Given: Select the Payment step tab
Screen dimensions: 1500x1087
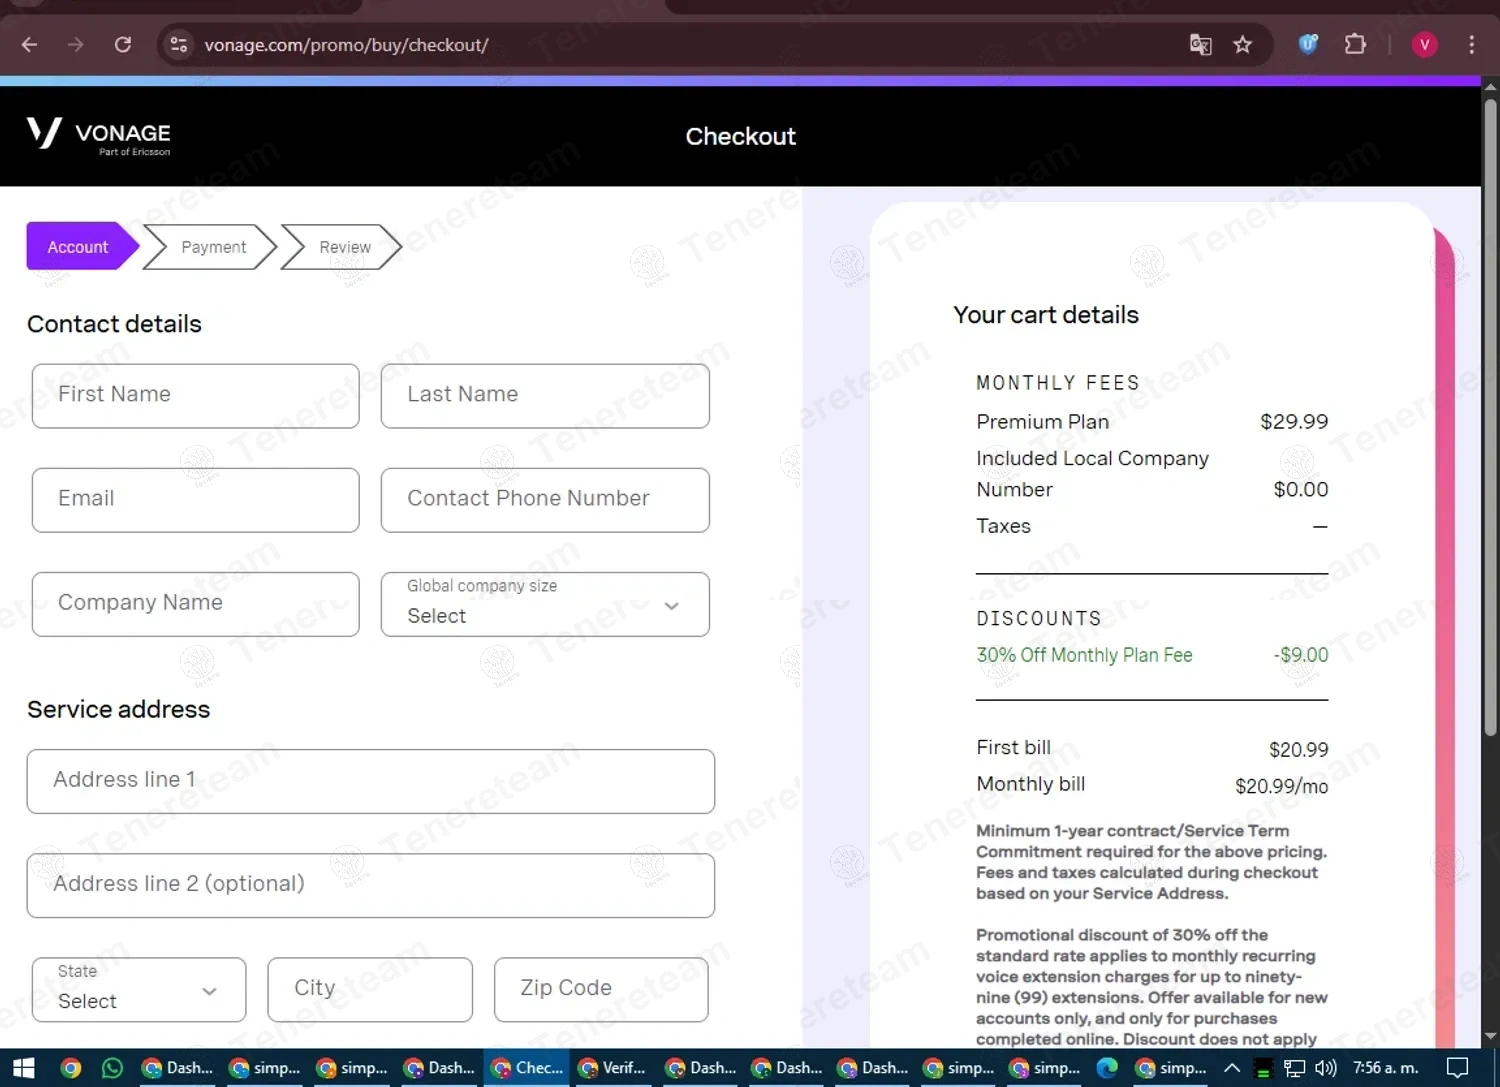Looking at the screenshot, I should coord(210,247).
